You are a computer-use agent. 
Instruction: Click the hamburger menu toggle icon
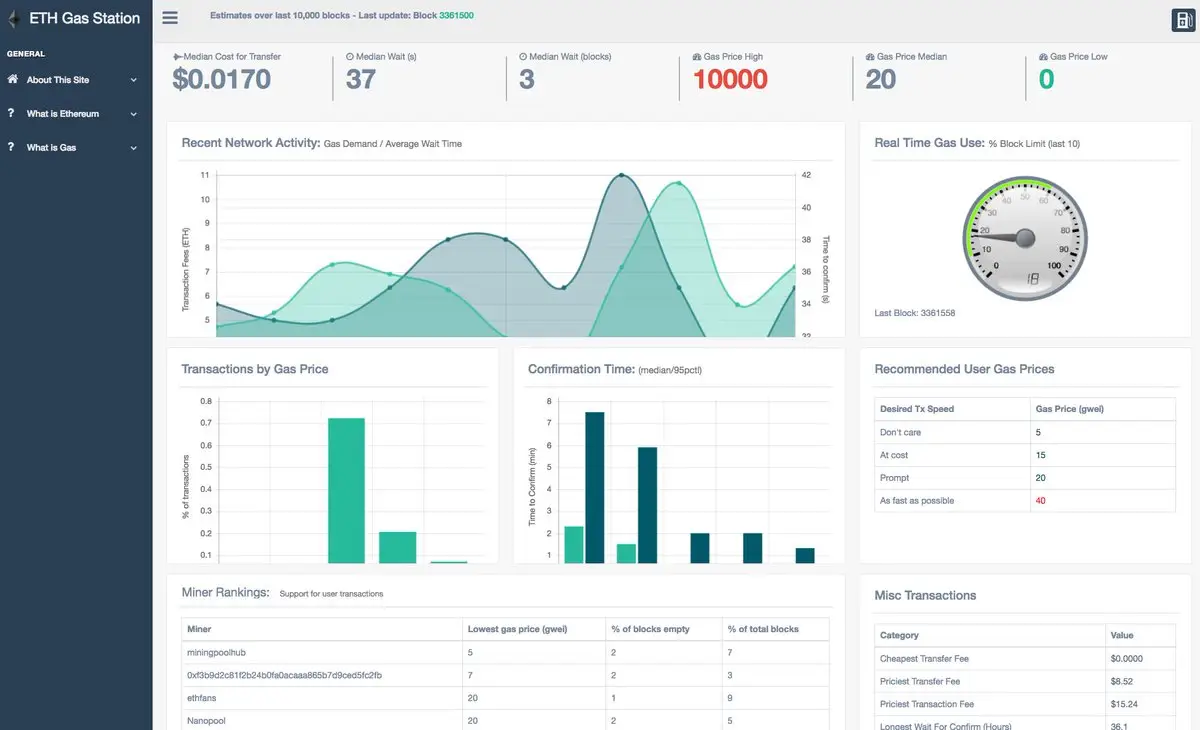point(170,17)
